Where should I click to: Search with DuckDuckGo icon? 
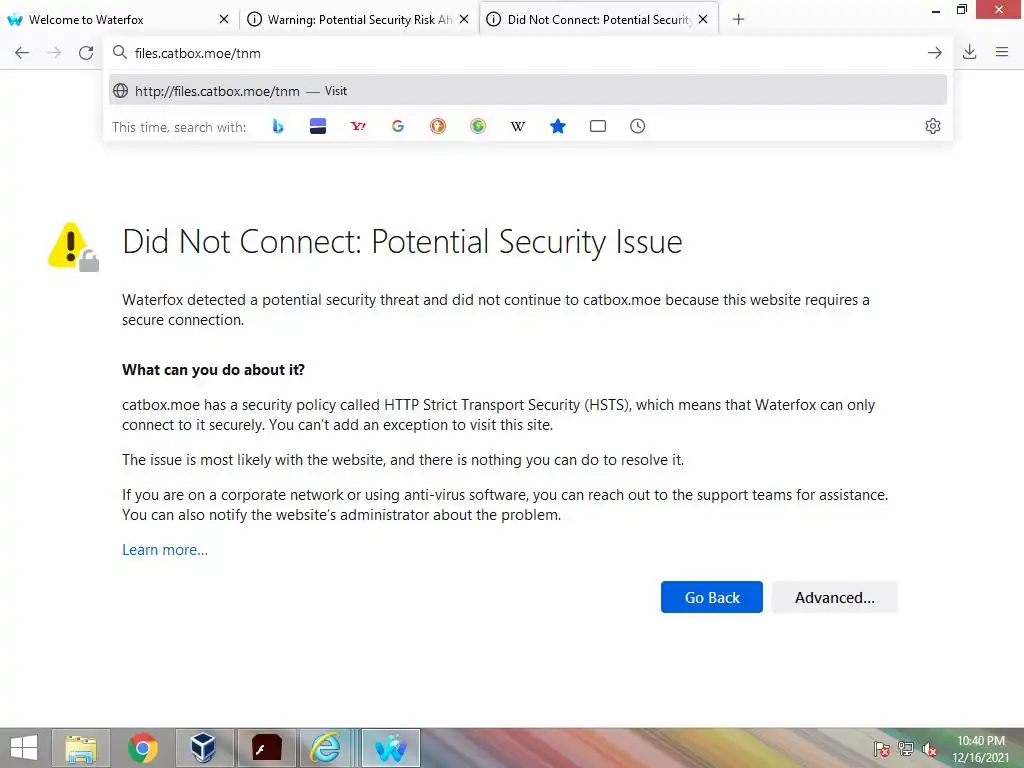pos(438,126)
